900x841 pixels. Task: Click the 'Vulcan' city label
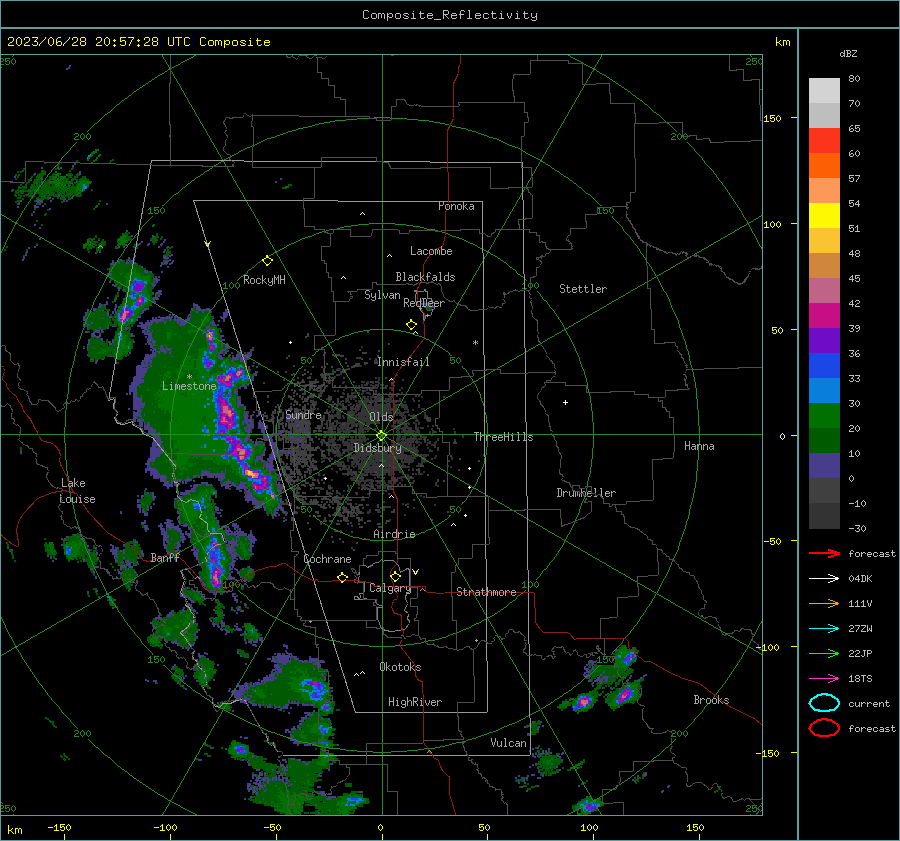pos(508,743)
